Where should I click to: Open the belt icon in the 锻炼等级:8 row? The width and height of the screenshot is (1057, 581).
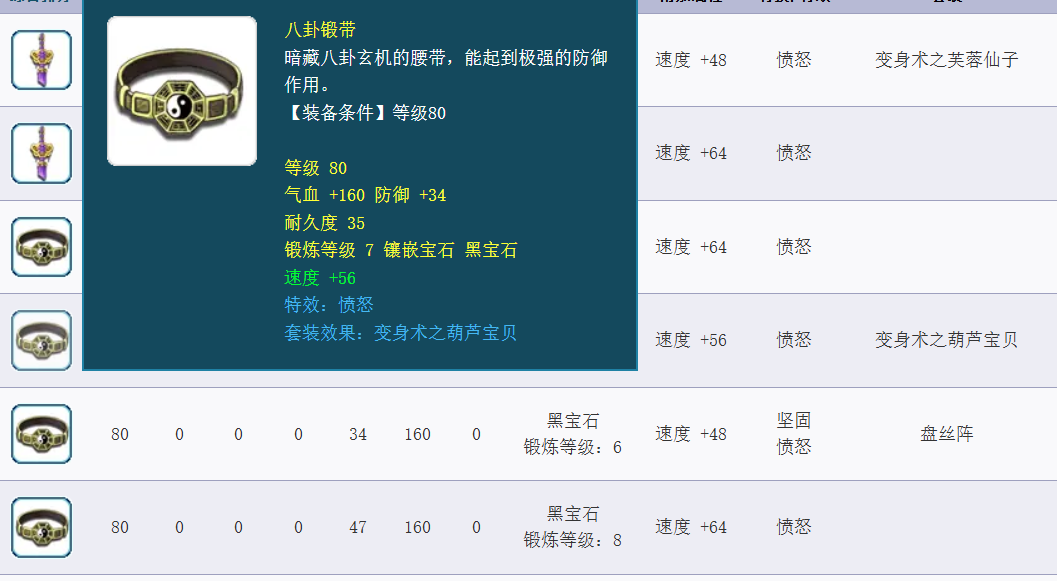42,527
